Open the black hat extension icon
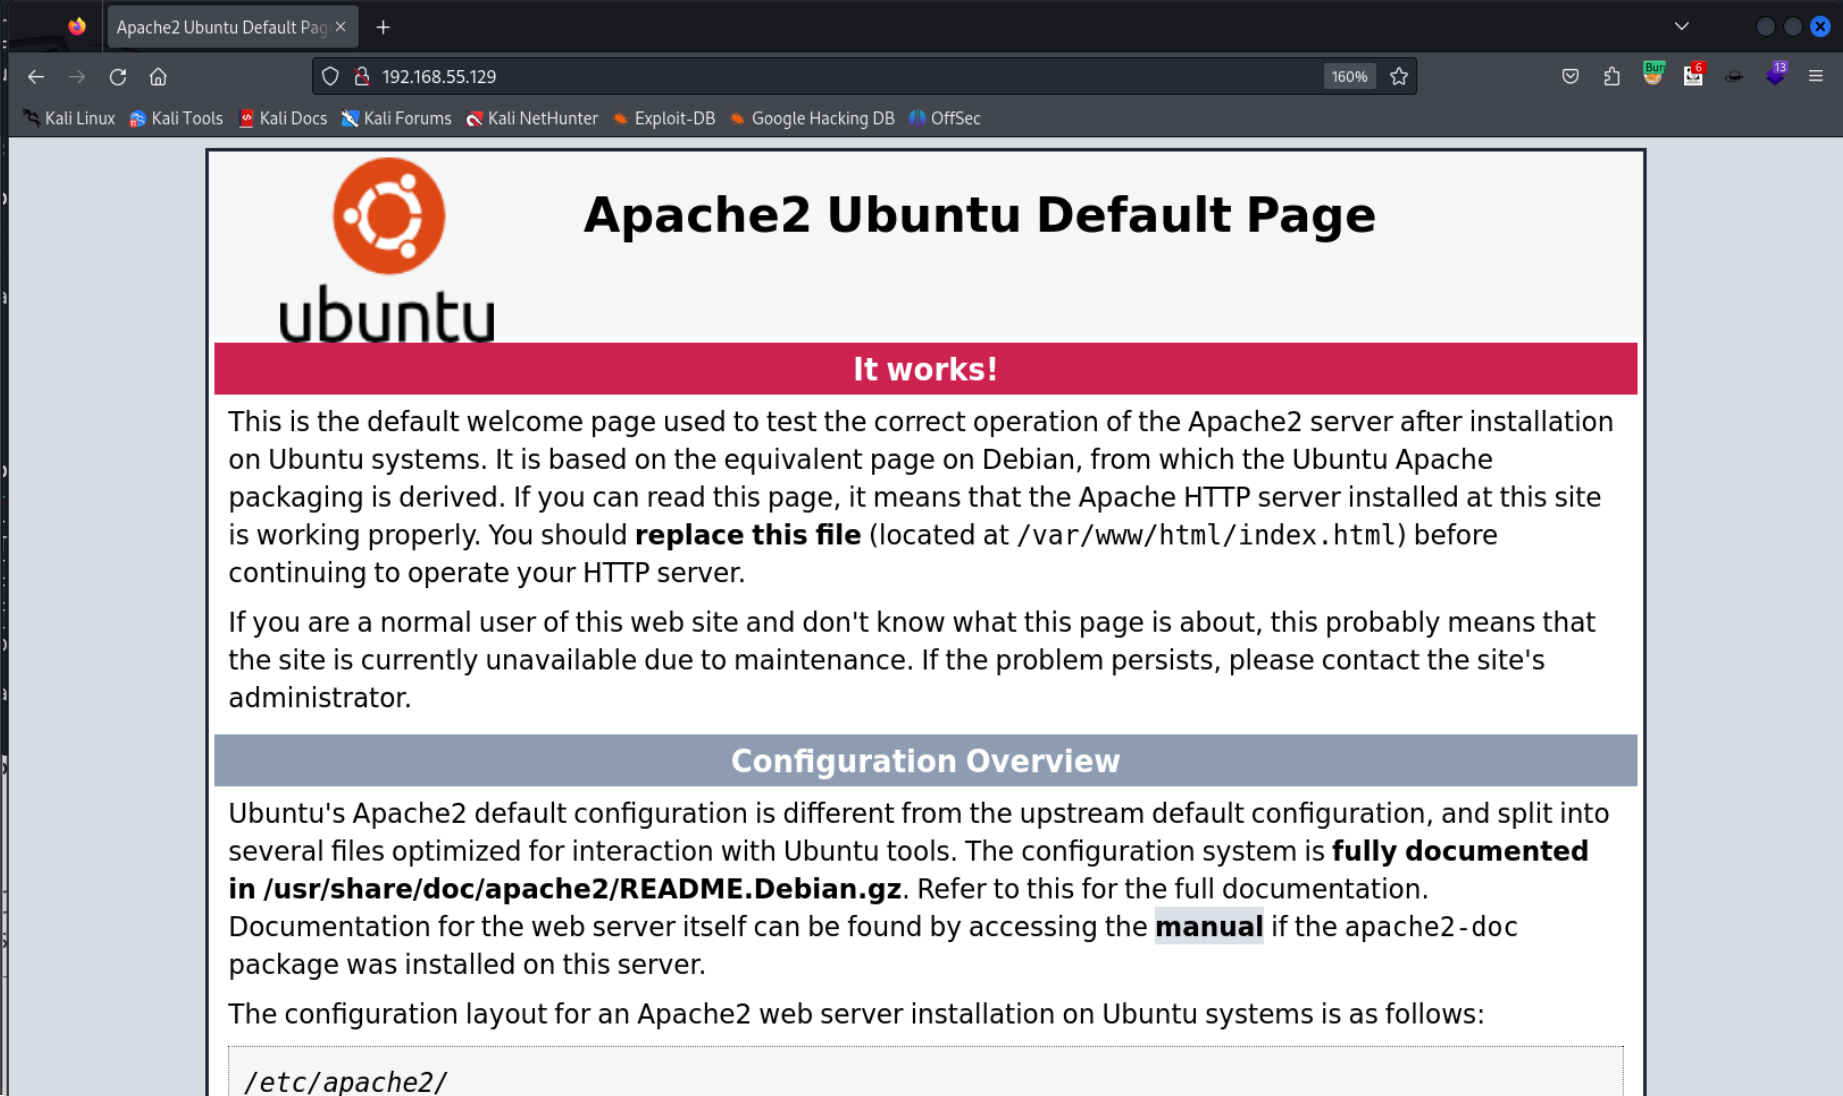This screenshot has width=1843, height=1096. (x=1734, y=76)
